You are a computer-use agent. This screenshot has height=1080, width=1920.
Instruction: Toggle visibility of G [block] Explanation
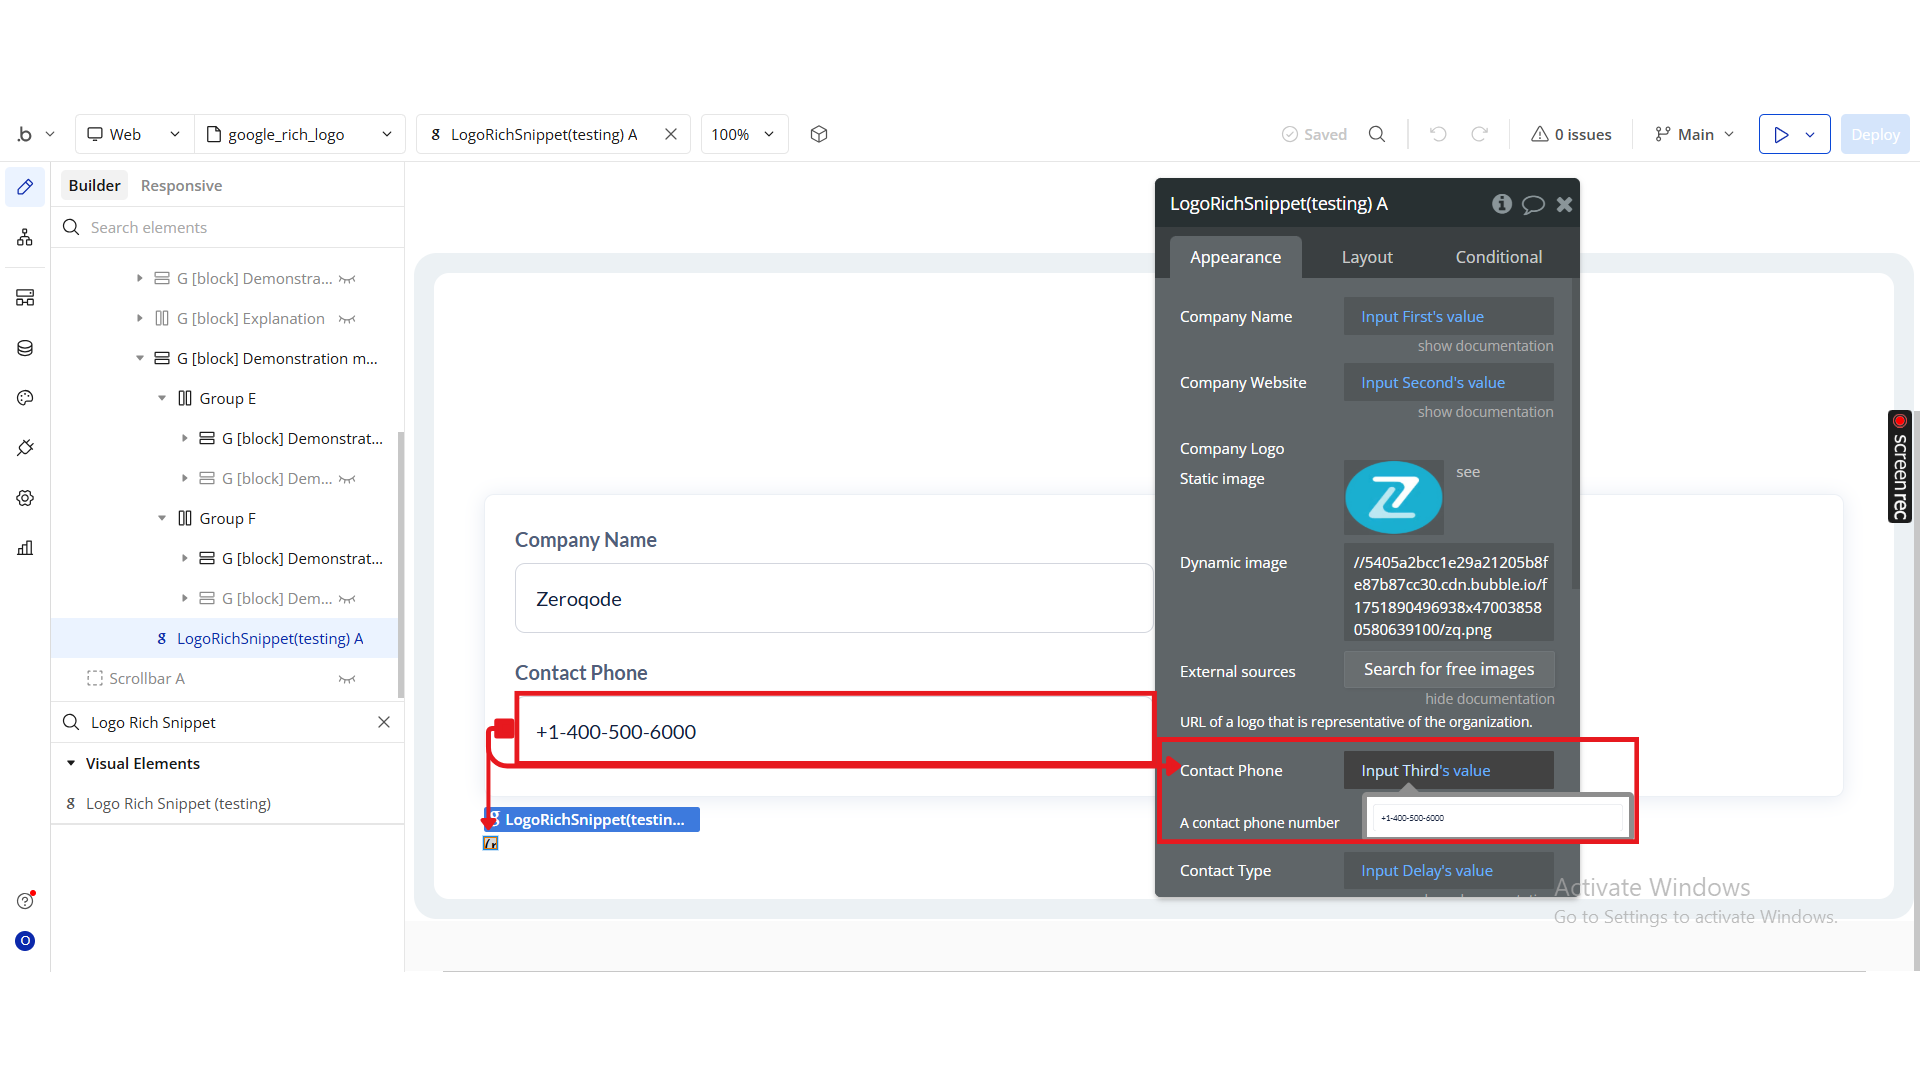[x=347, y=319]
